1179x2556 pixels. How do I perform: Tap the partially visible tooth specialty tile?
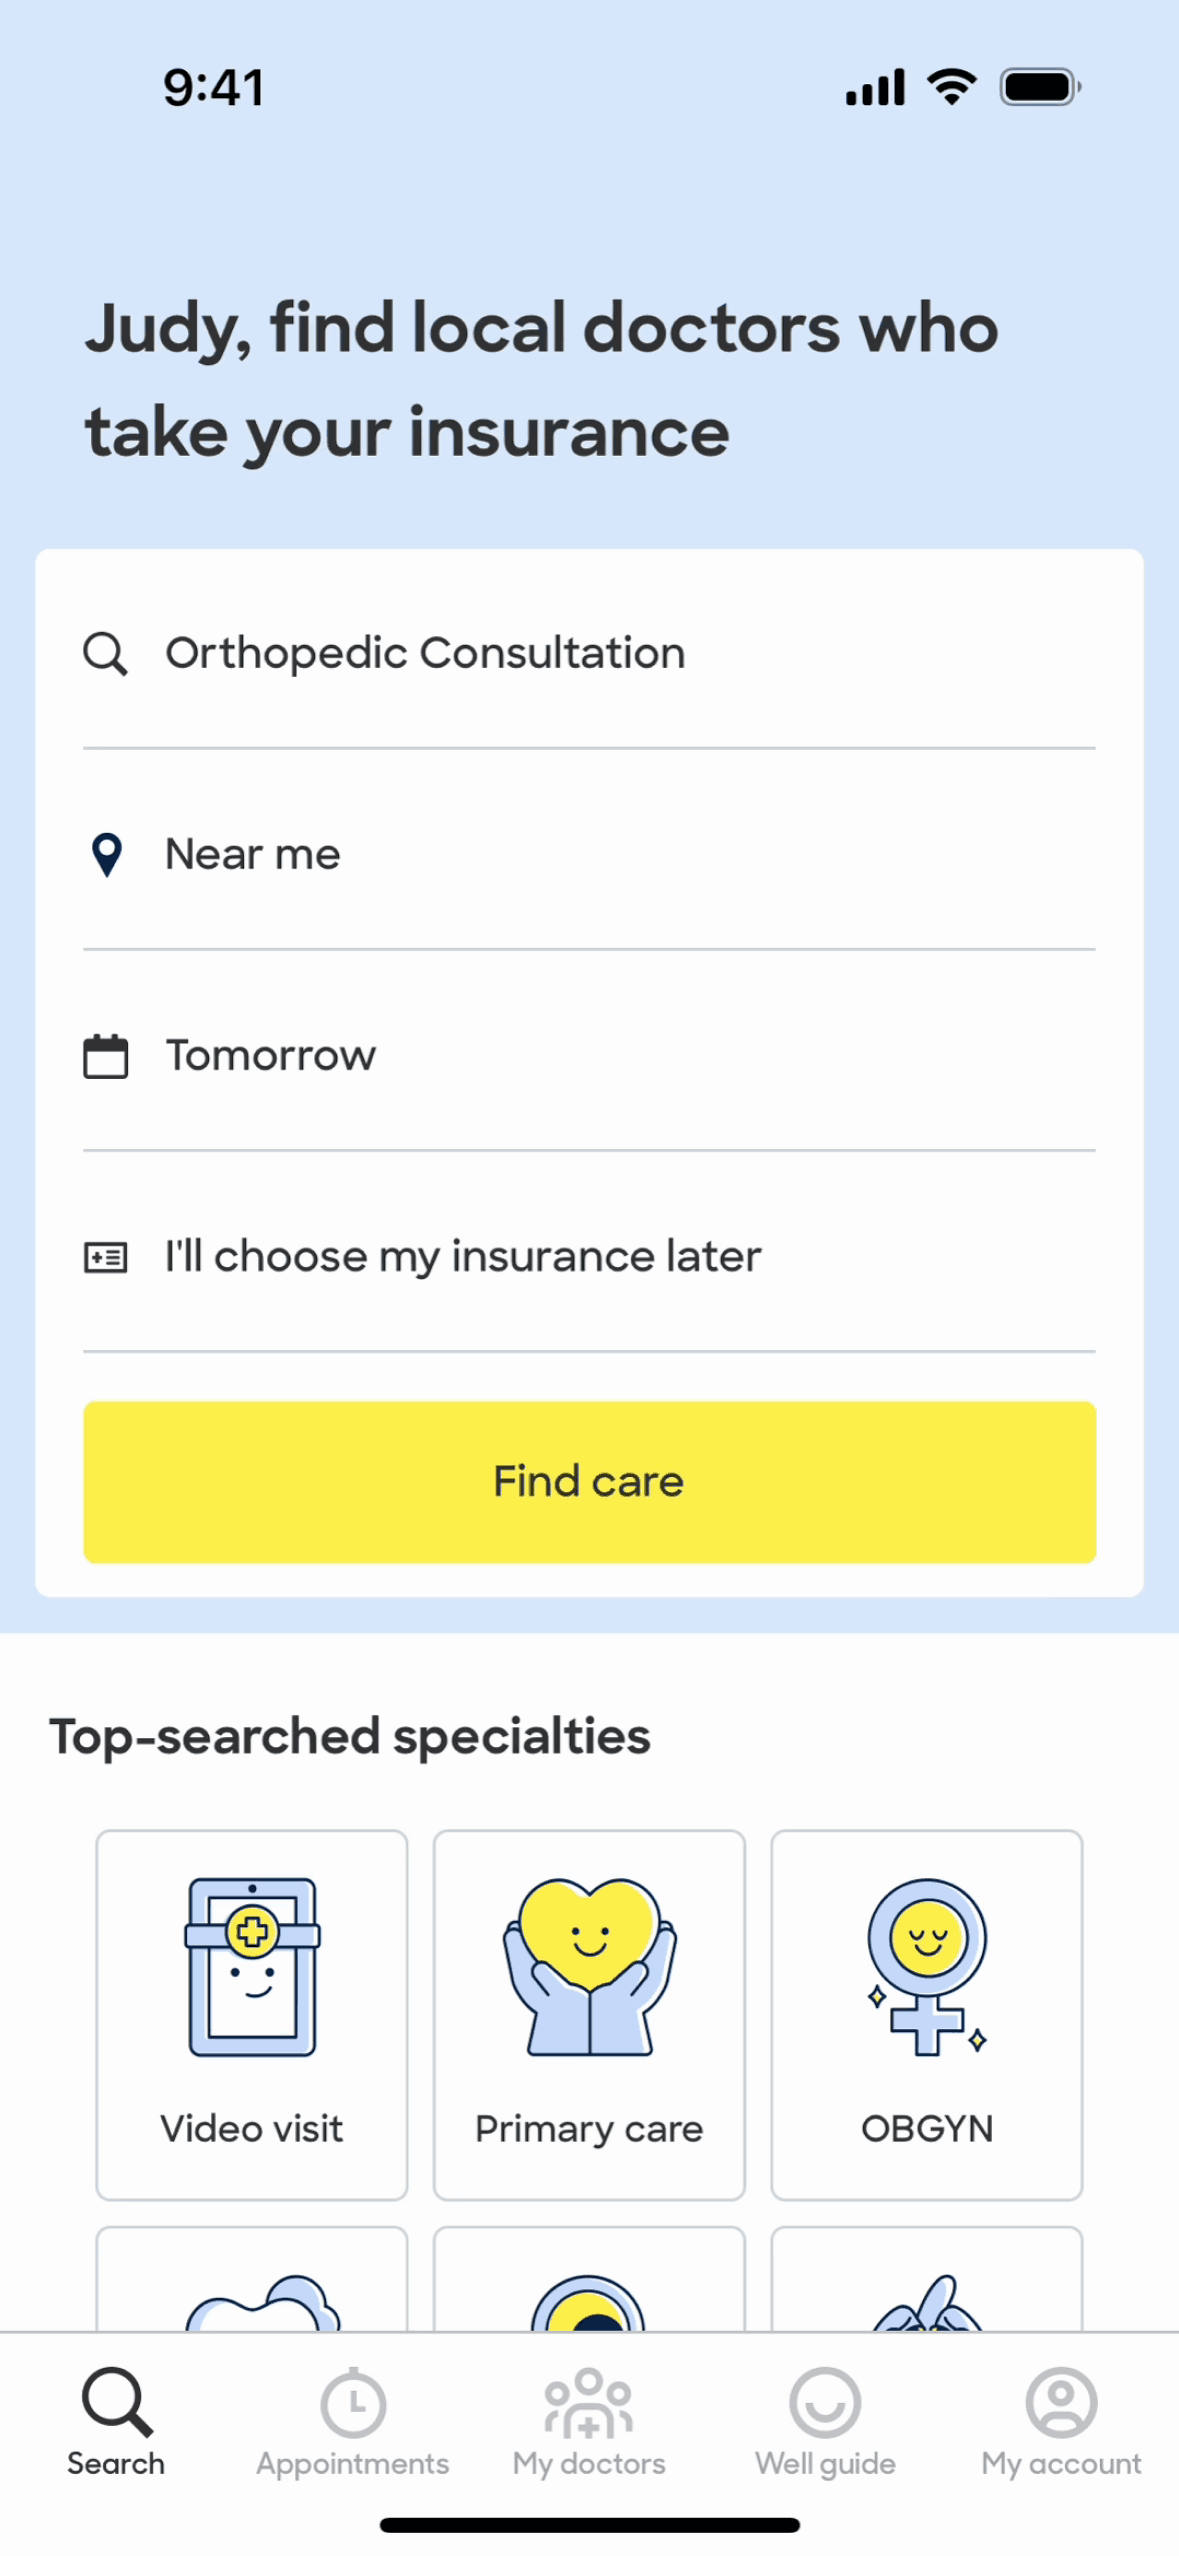pyautogui.click(x=252, y=2279)
